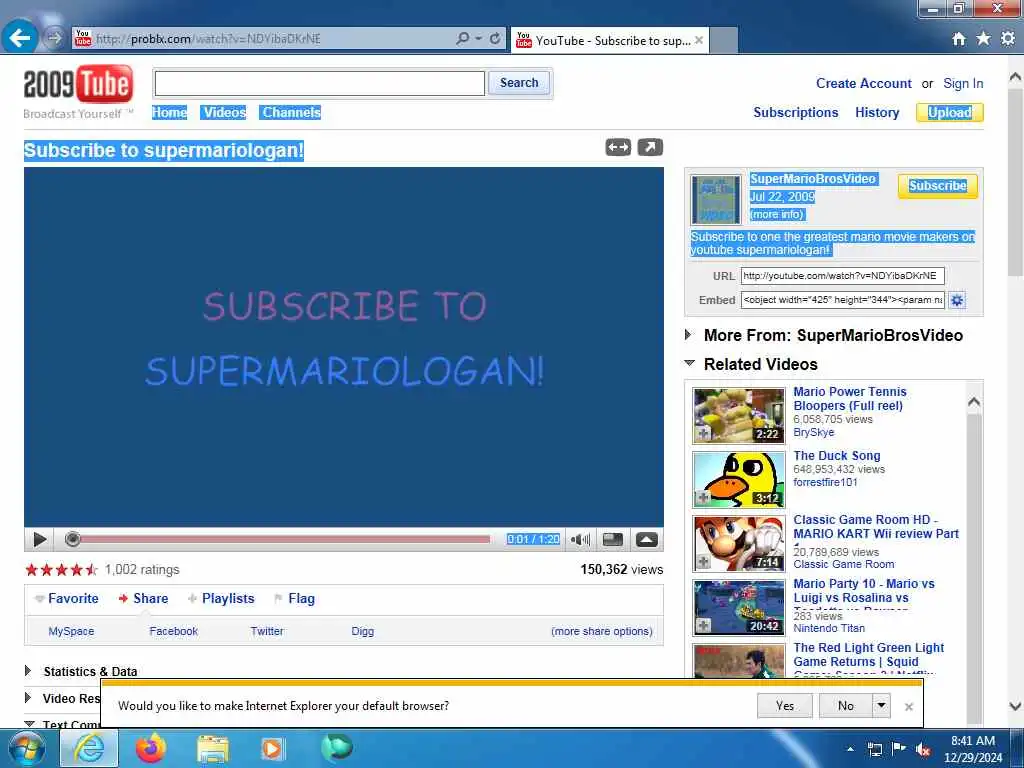Click the related videos list scrollbar
1024x768 pixels.
(974, 552)
